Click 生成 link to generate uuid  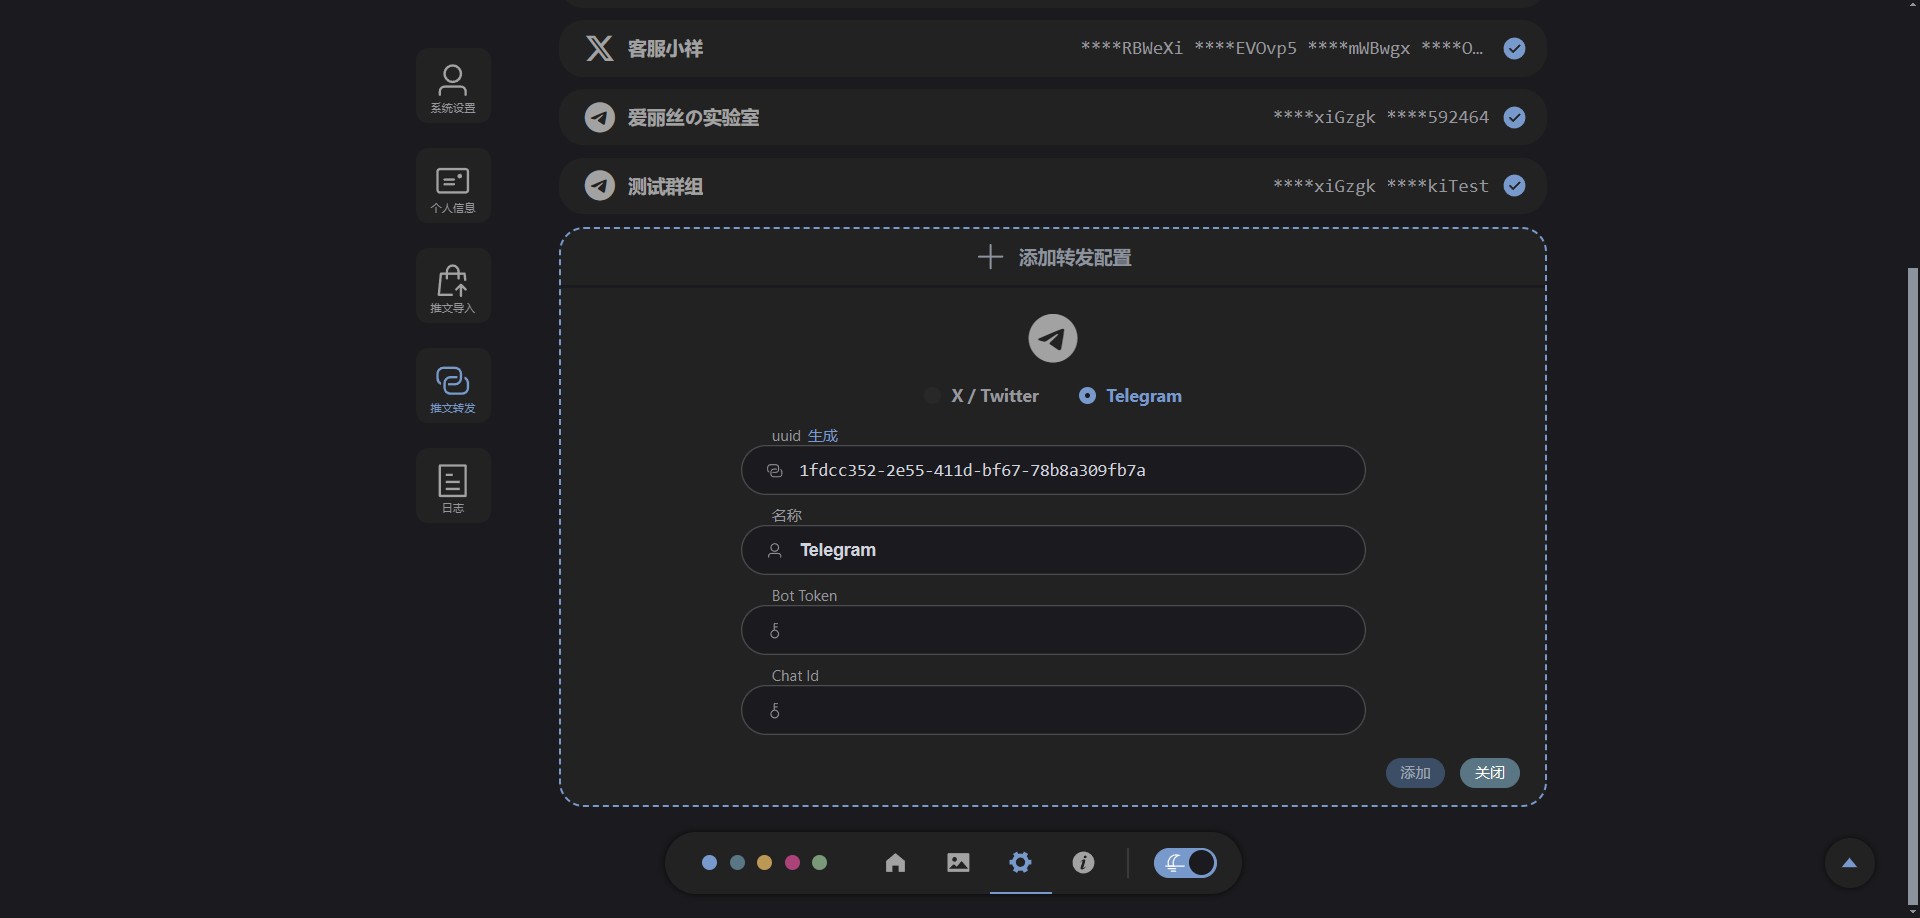click(822, 436)
